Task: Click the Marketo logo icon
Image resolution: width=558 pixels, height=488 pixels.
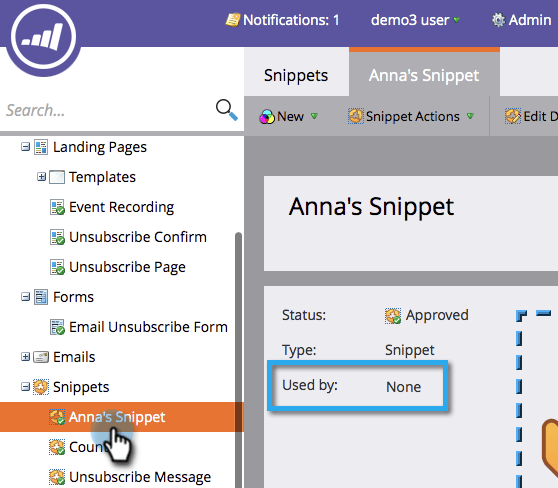Action: [43, 37]
